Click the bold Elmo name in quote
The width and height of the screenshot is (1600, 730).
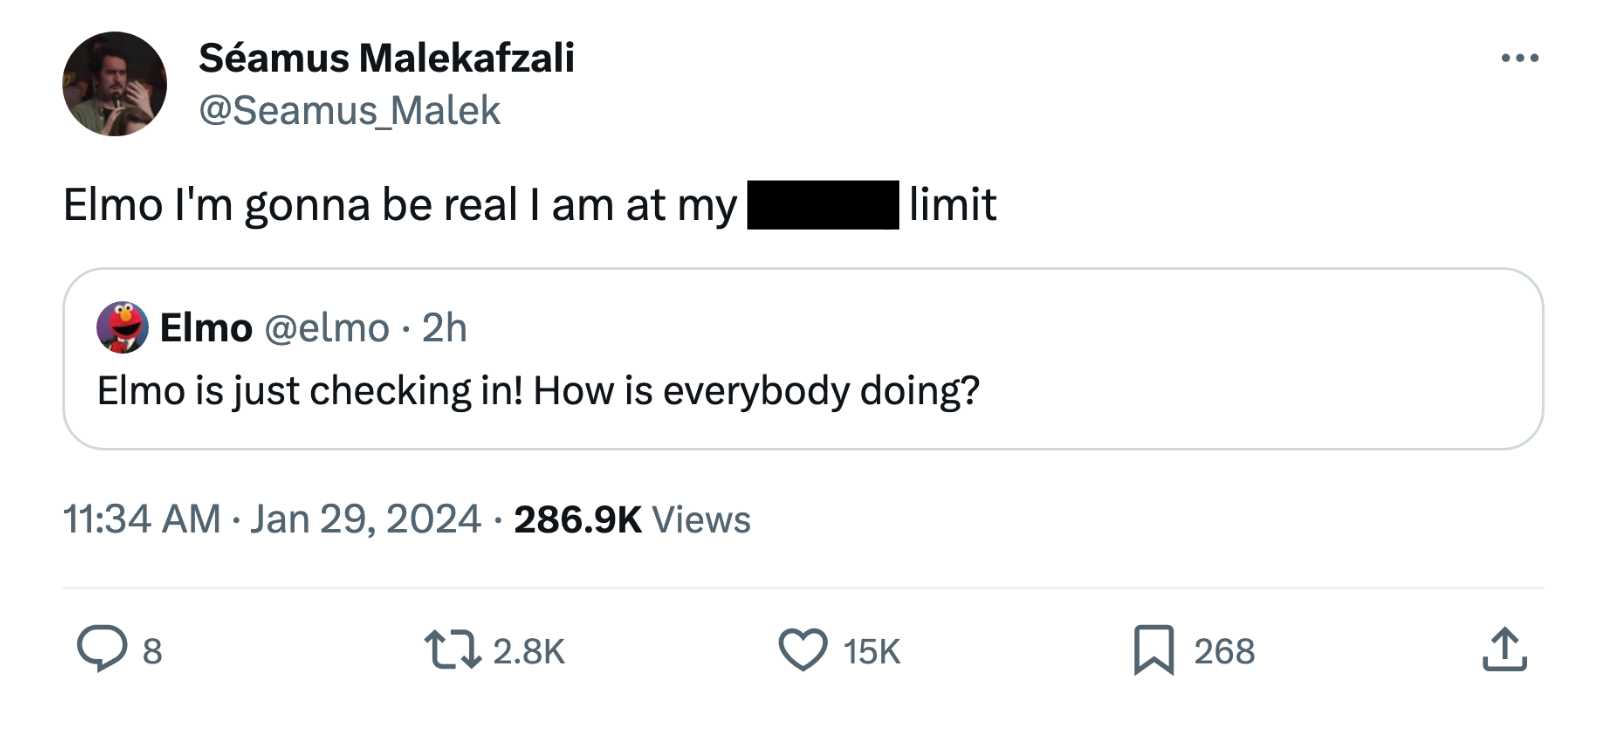click(x=206, y=328)
